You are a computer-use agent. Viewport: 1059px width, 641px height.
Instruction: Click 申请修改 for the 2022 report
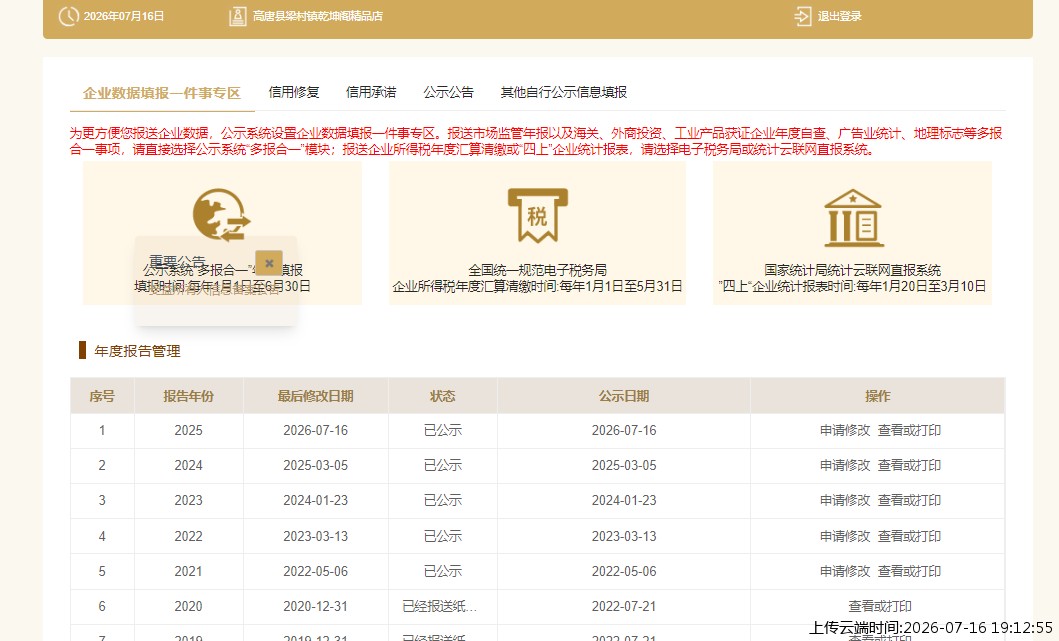coord(845,536)
